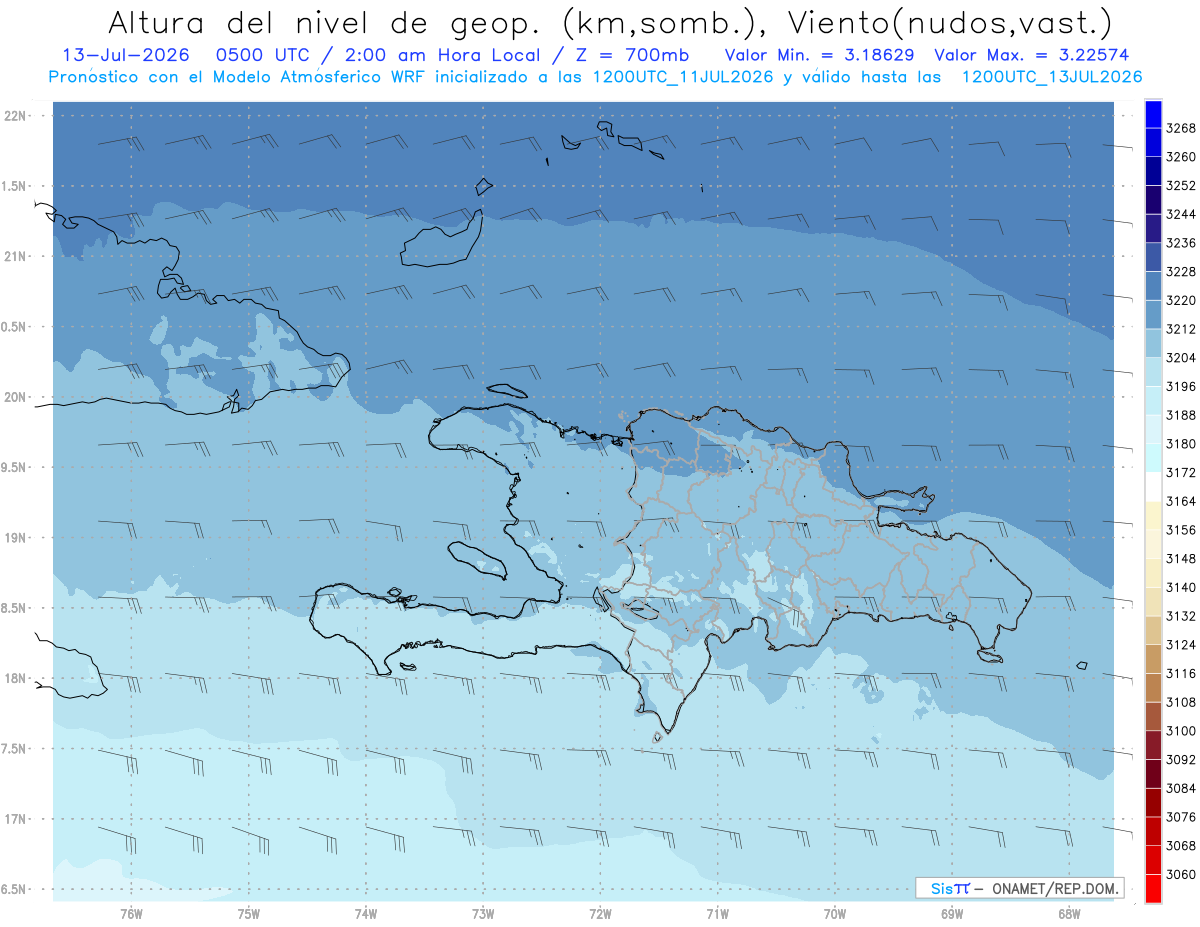Click the colorbar value "3220"
Screen dimensions: 1200x927
pos(1181,301)
